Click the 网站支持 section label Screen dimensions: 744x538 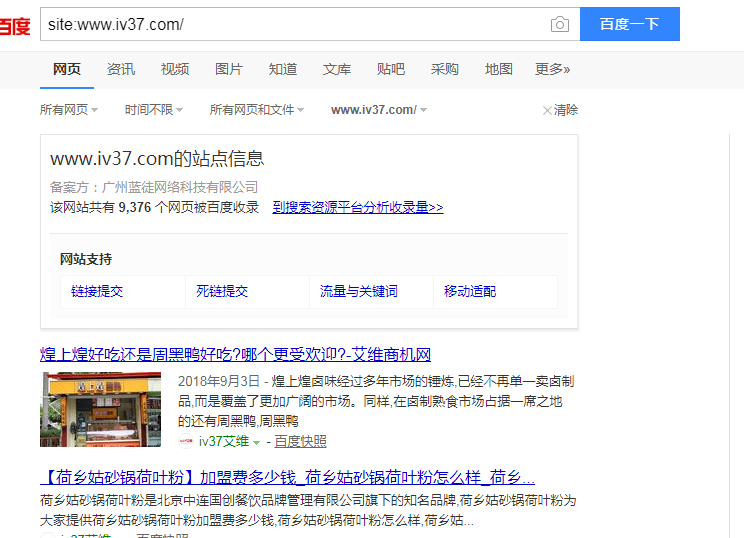point(86,259)
